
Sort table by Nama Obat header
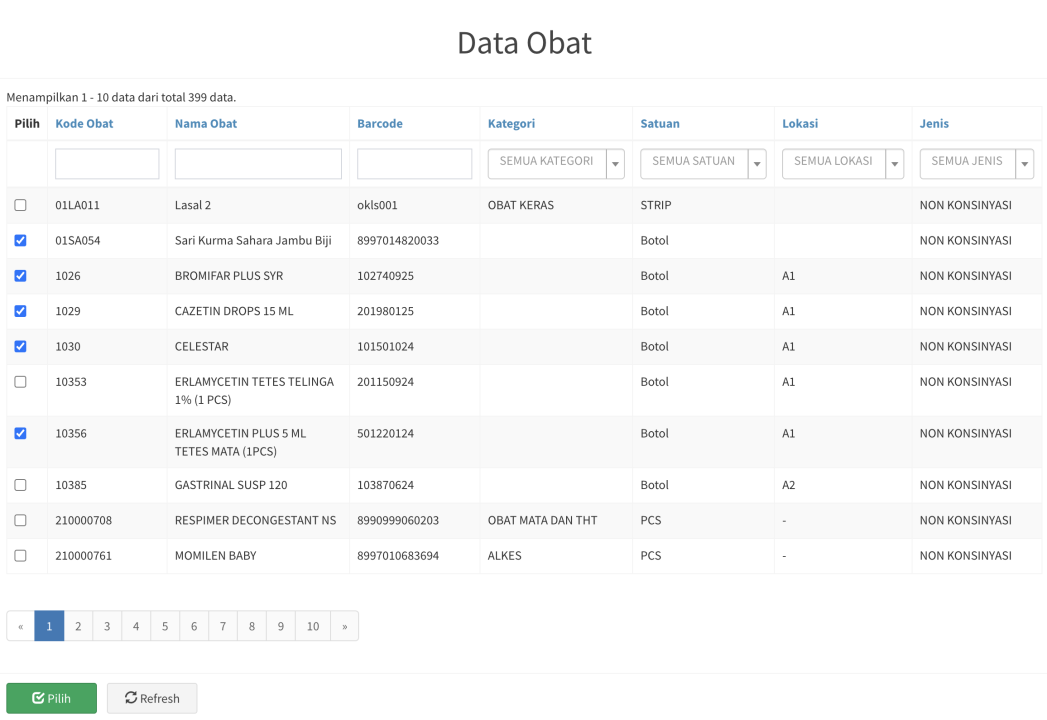click(205, 124)
